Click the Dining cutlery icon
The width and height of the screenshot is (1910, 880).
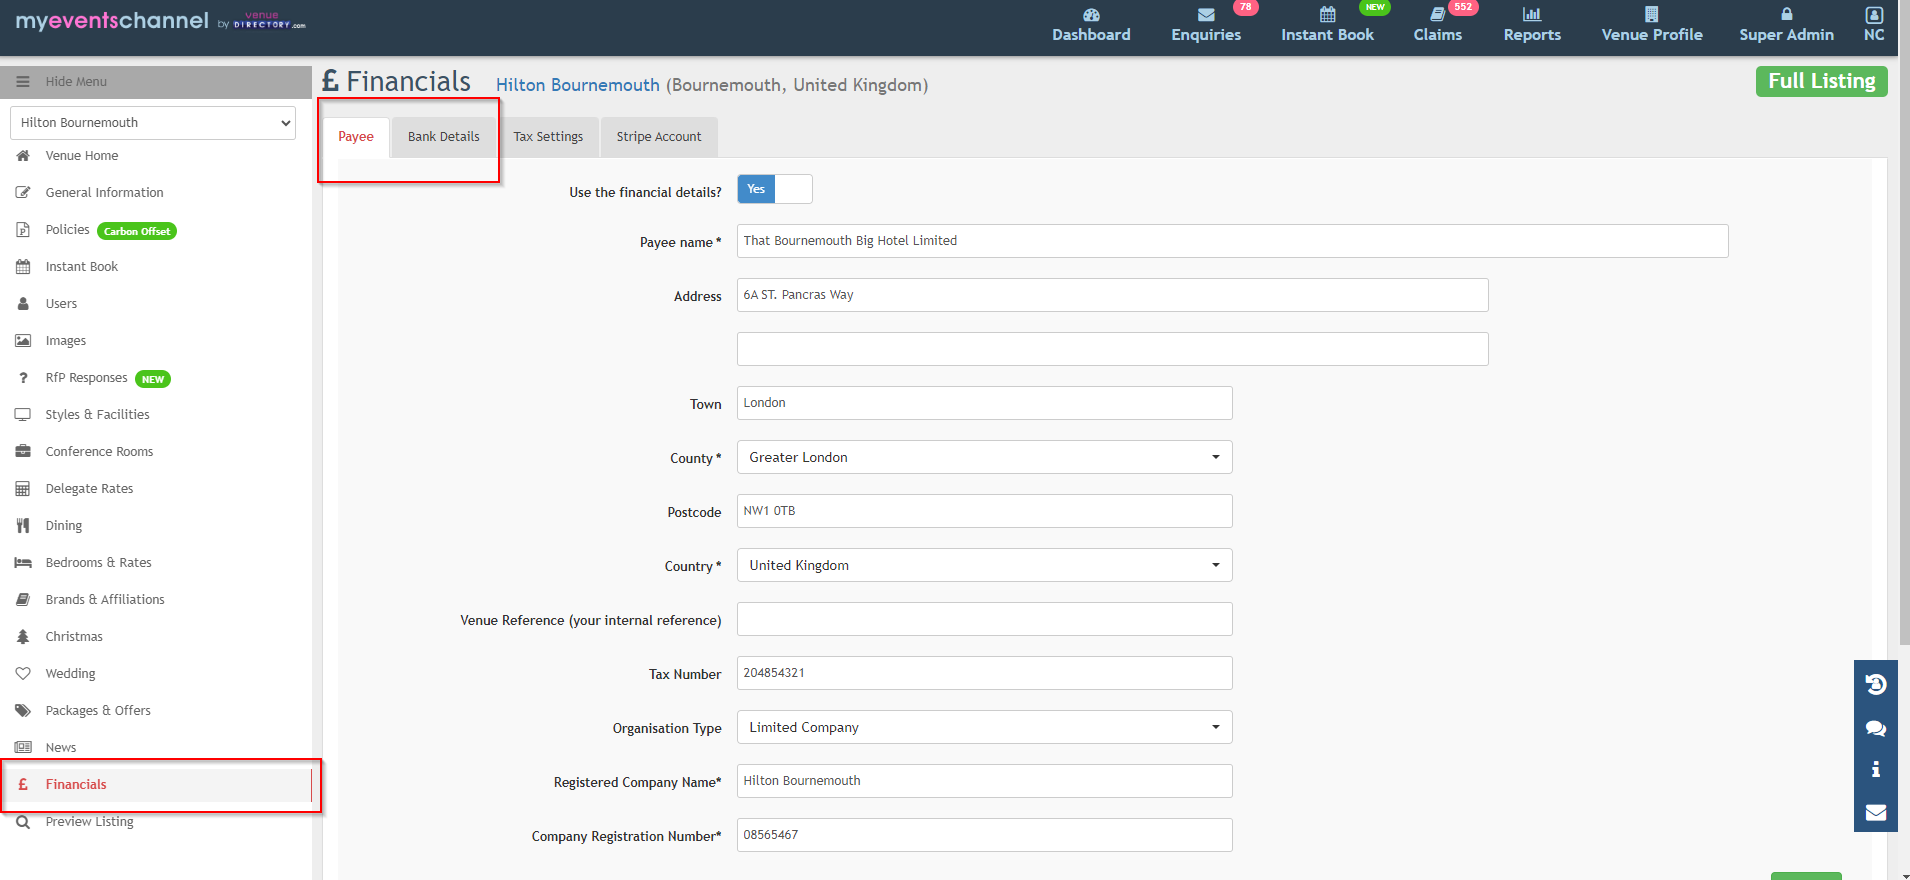pos(23,526)
